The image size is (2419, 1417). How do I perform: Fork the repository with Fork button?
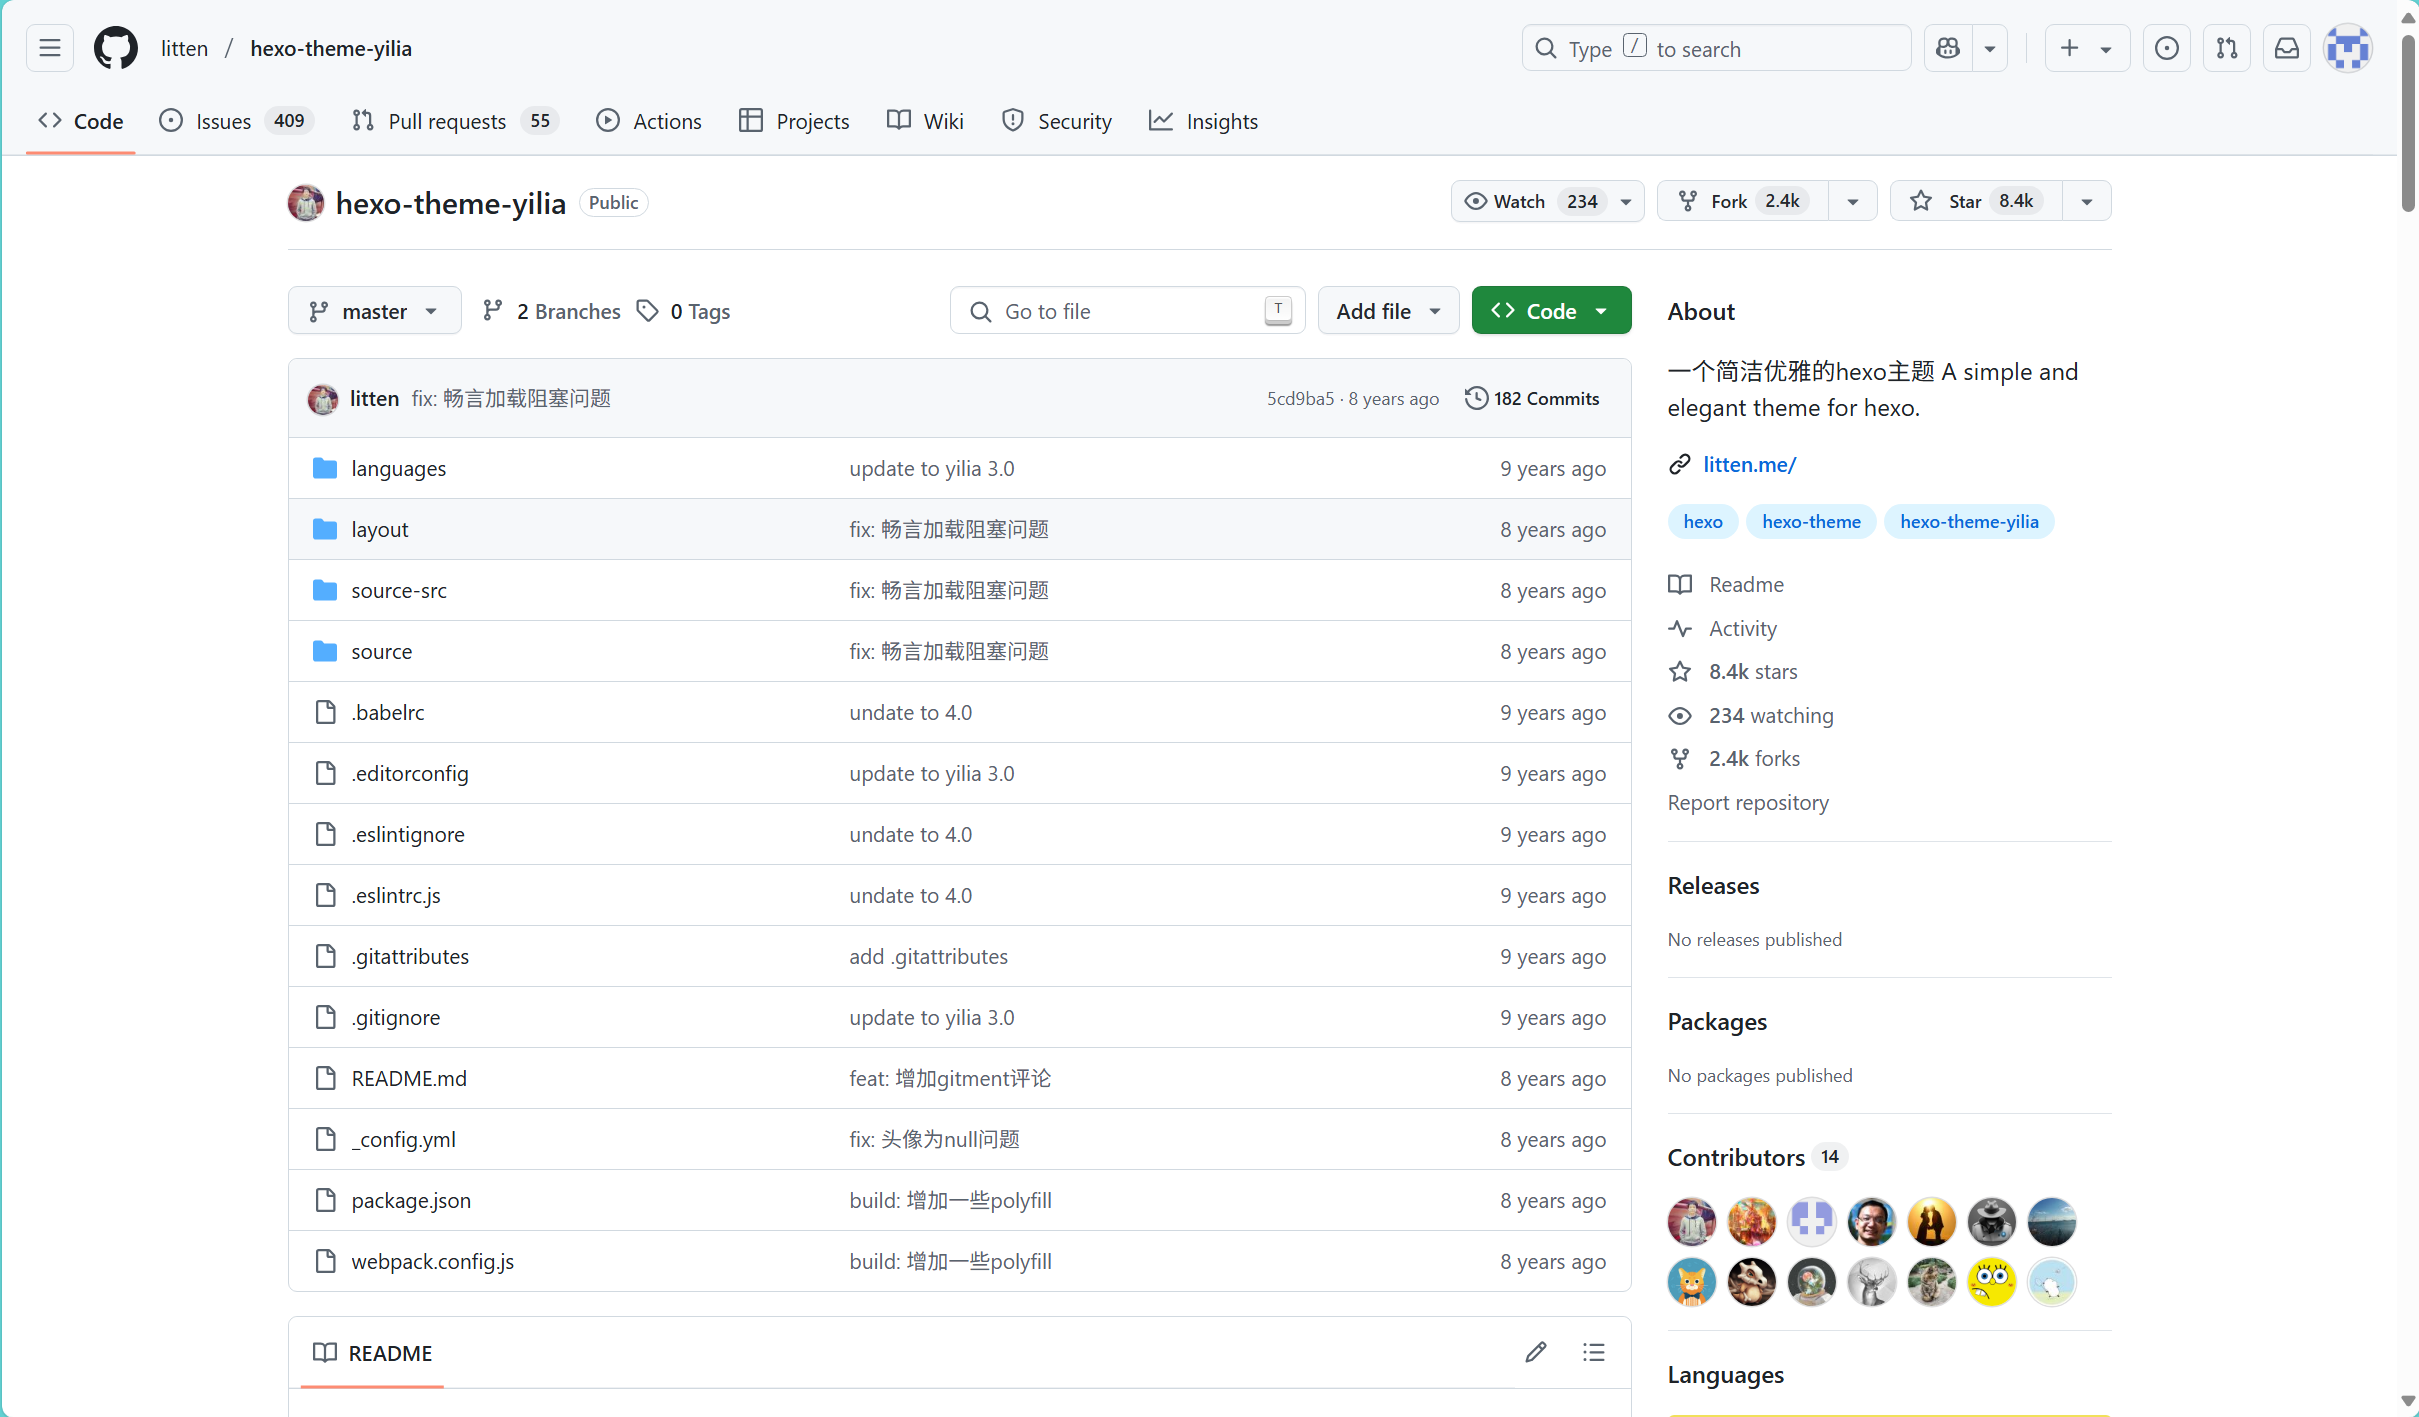pyautogui.click(x=1743, y=201)
